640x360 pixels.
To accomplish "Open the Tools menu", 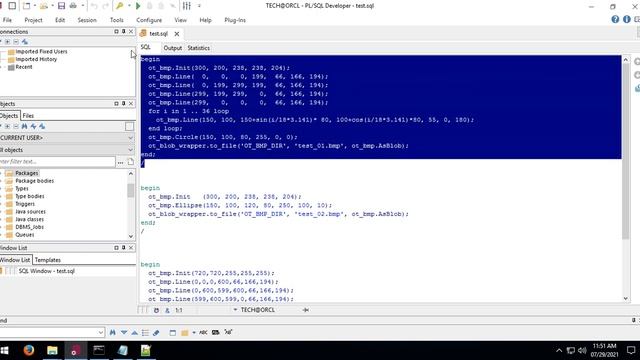I will (x=116, y=20).
